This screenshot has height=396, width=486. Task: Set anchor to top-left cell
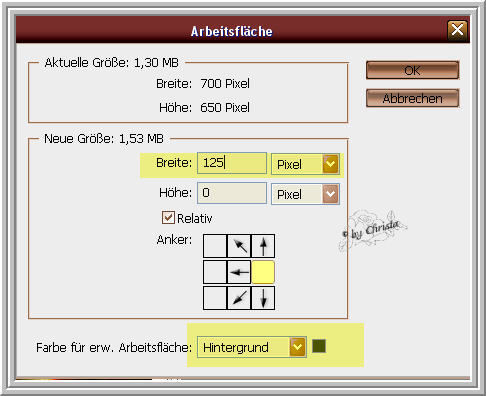click(215, 246)
